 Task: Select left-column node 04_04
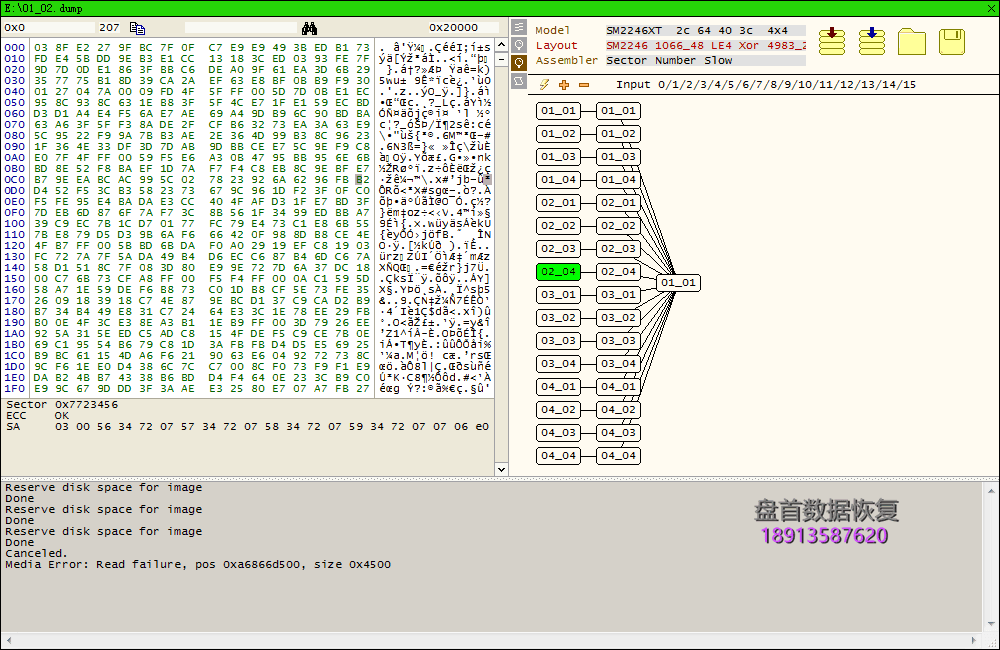point(558,455)
